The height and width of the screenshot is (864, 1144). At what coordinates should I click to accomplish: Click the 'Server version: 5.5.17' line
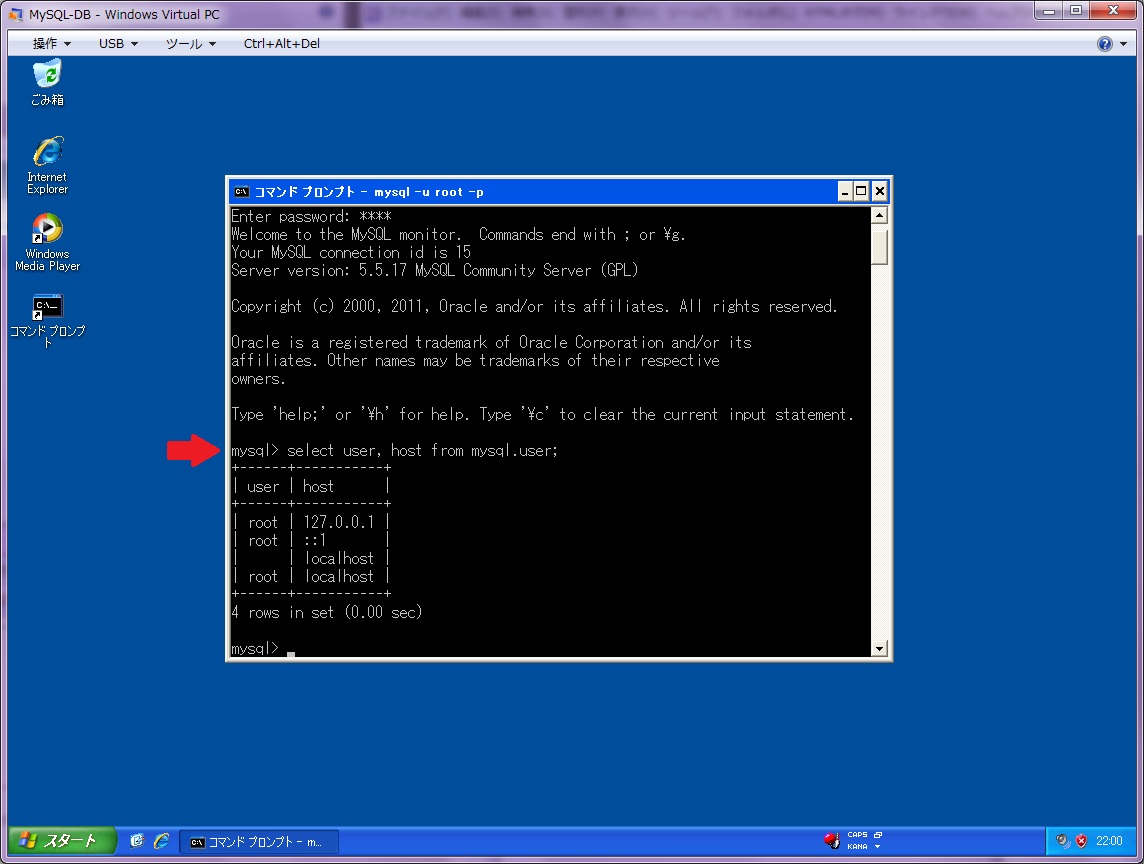[x=435, y=270]
